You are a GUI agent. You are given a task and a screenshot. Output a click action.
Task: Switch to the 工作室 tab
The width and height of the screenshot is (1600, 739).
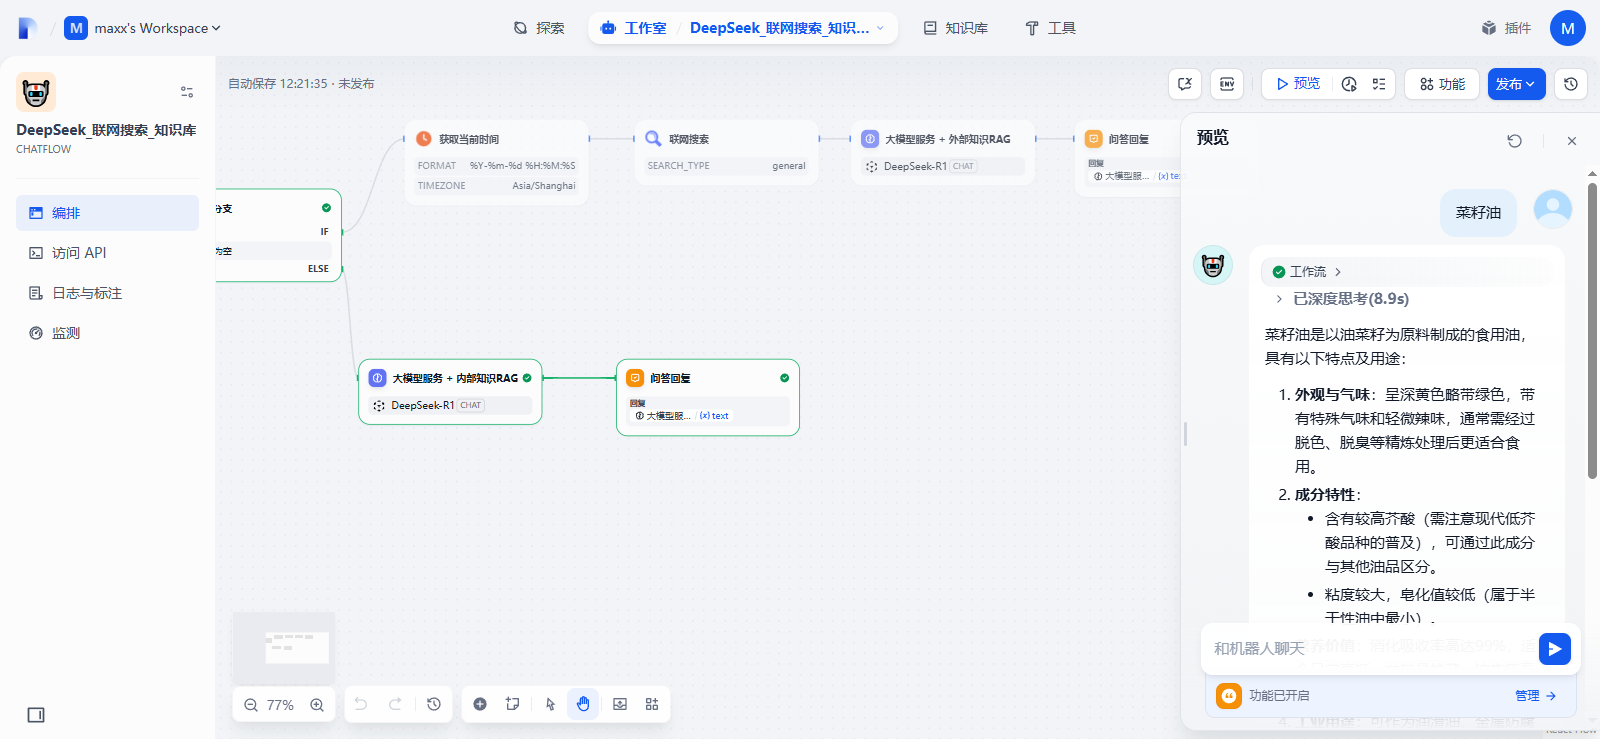click(633, 28)
